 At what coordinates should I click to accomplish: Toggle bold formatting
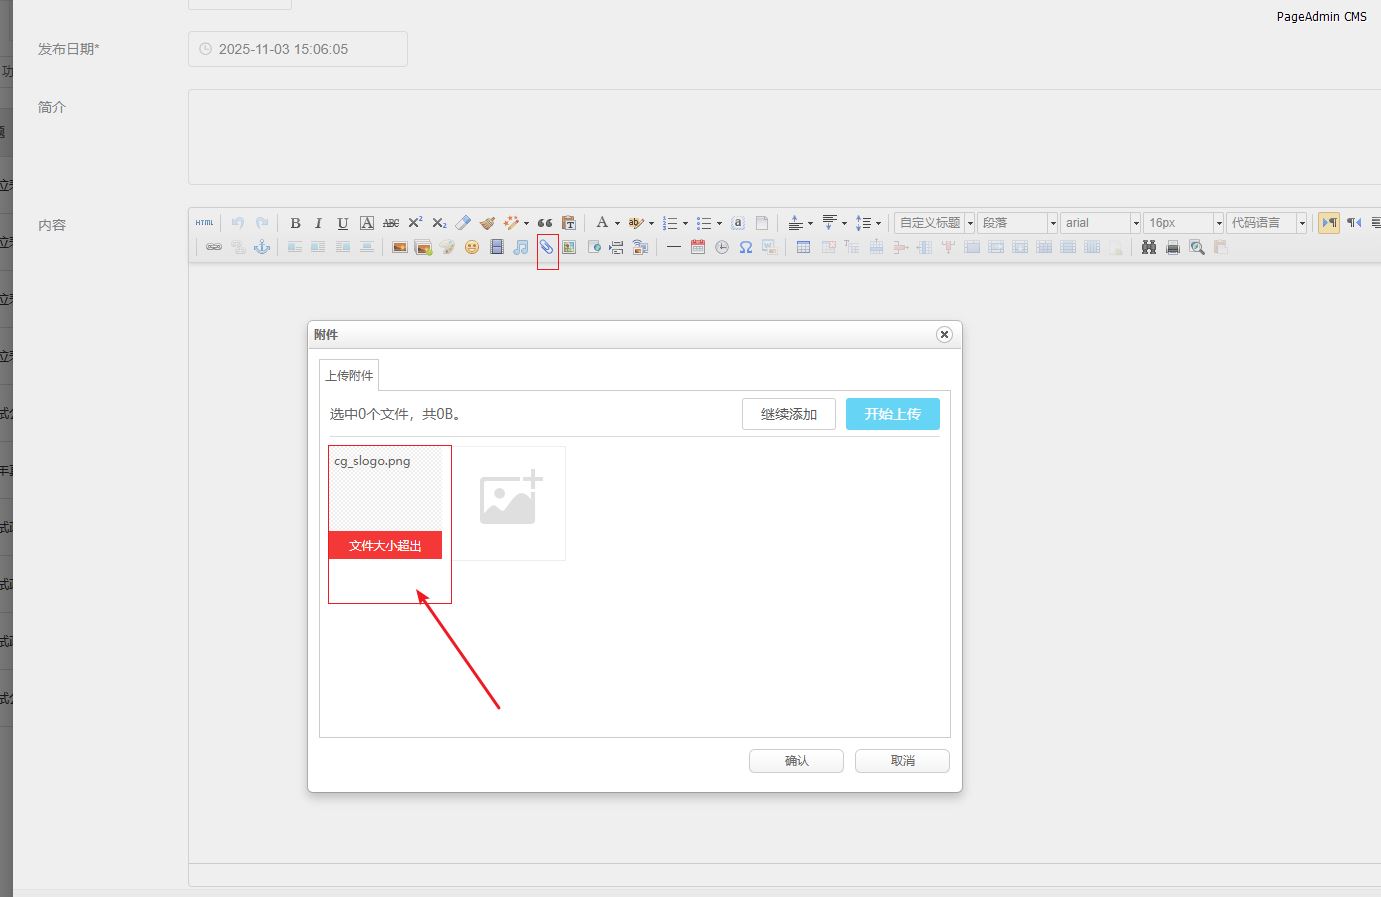click(x=295, y=223)
